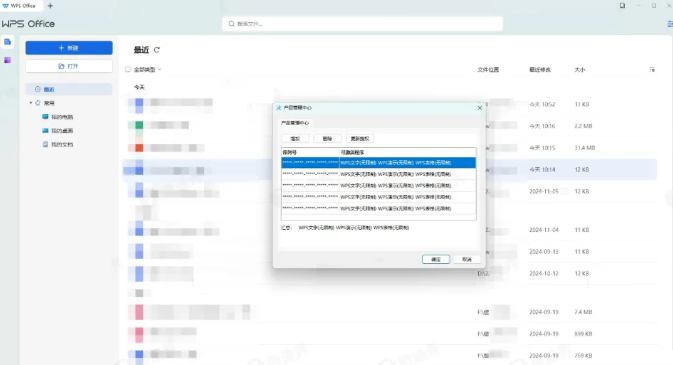This screenshot has height=365, width=673.
Task: Click 确定 to confirm the dialog
Action: coord(436,259)
